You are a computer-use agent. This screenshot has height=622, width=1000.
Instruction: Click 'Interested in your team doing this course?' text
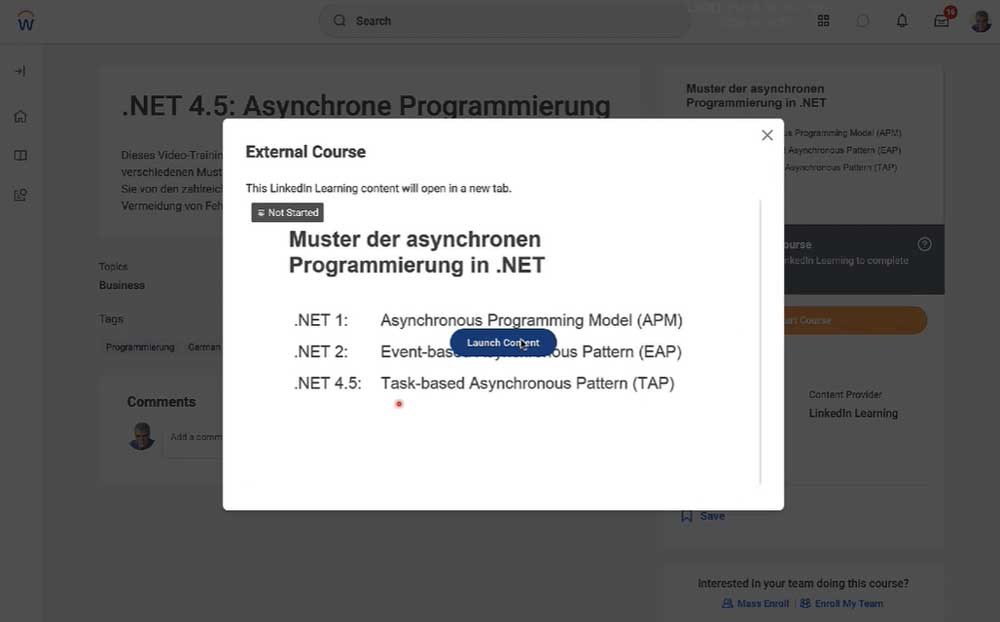point(803,583)
